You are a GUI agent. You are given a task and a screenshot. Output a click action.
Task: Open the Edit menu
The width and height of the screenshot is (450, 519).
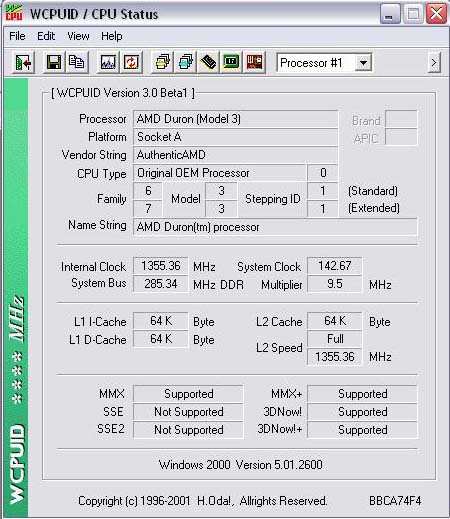coord(46,36)
